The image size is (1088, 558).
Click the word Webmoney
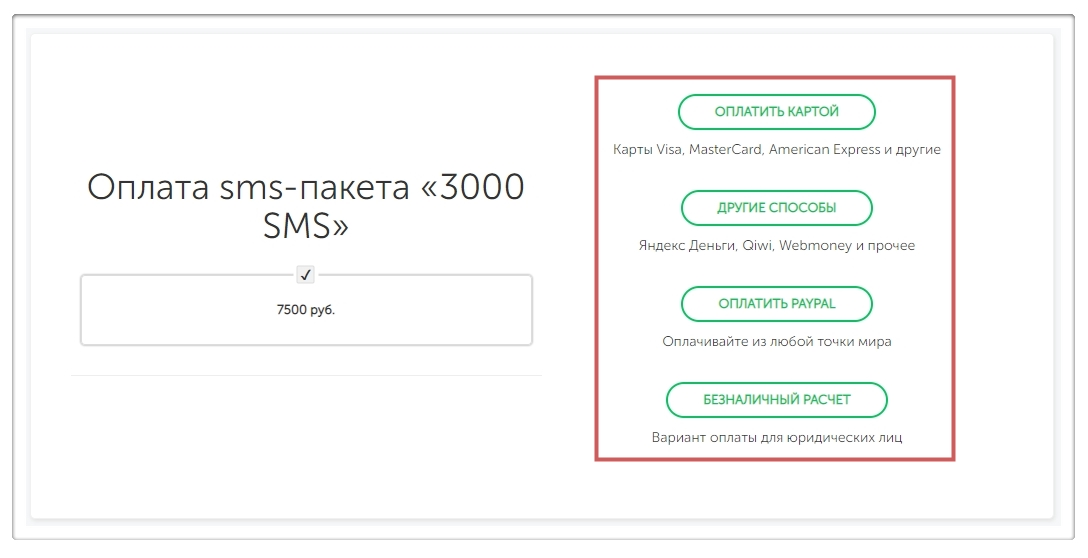814,245
